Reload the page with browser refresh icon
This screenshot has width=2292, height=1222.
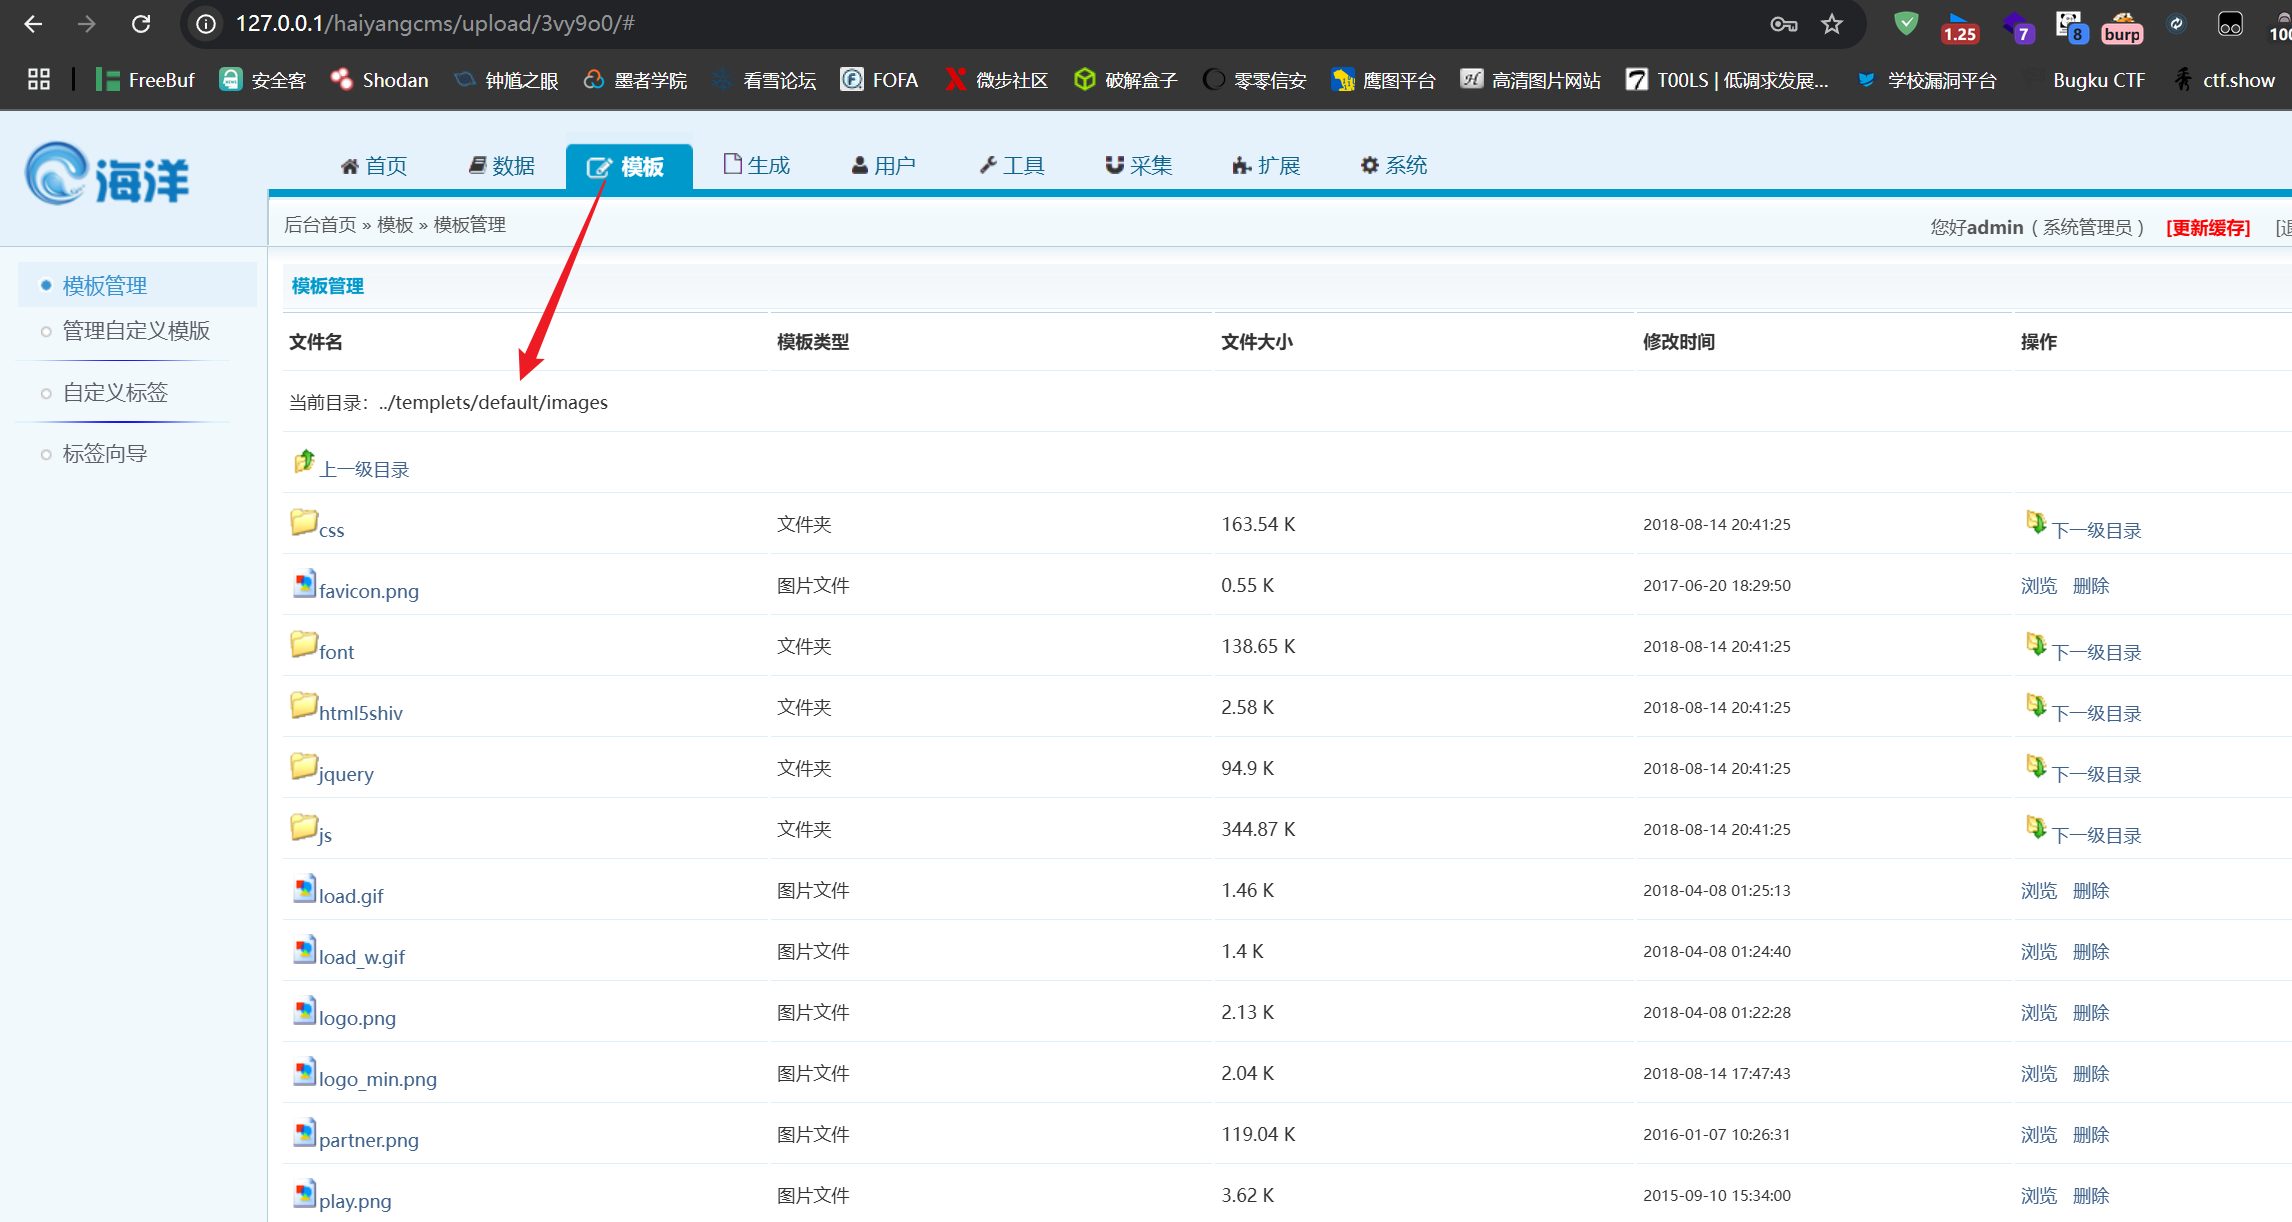141,24
